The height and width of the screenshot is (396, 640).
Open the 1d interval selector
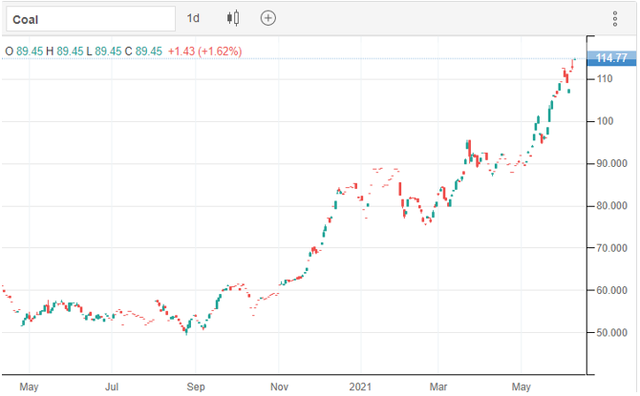pyautogui.click(x=193, y=18)
